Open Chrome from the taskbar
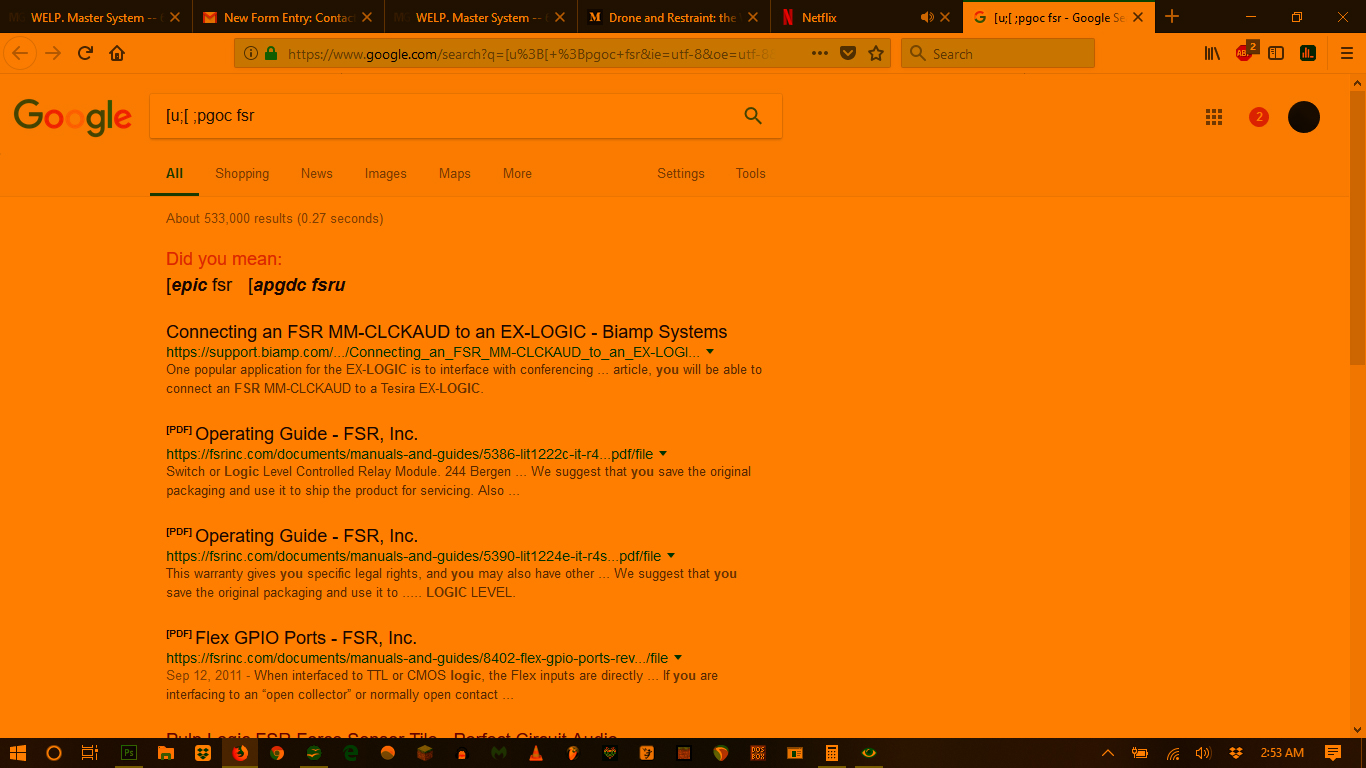Image resolution: width=1366 pixels, height=768 pixels. (277, 753)
